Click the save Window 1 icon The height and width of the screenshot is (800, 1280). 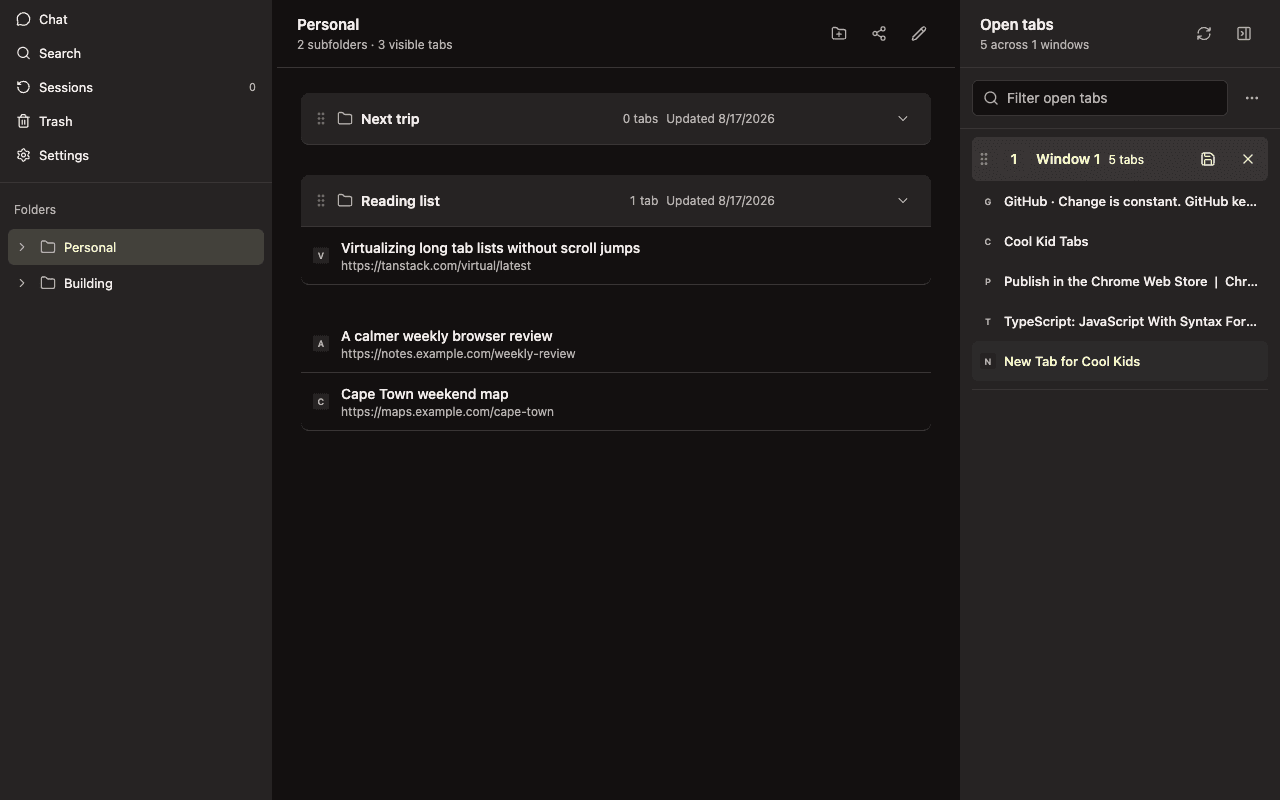pyautogui.click(x=1208, y=159)
